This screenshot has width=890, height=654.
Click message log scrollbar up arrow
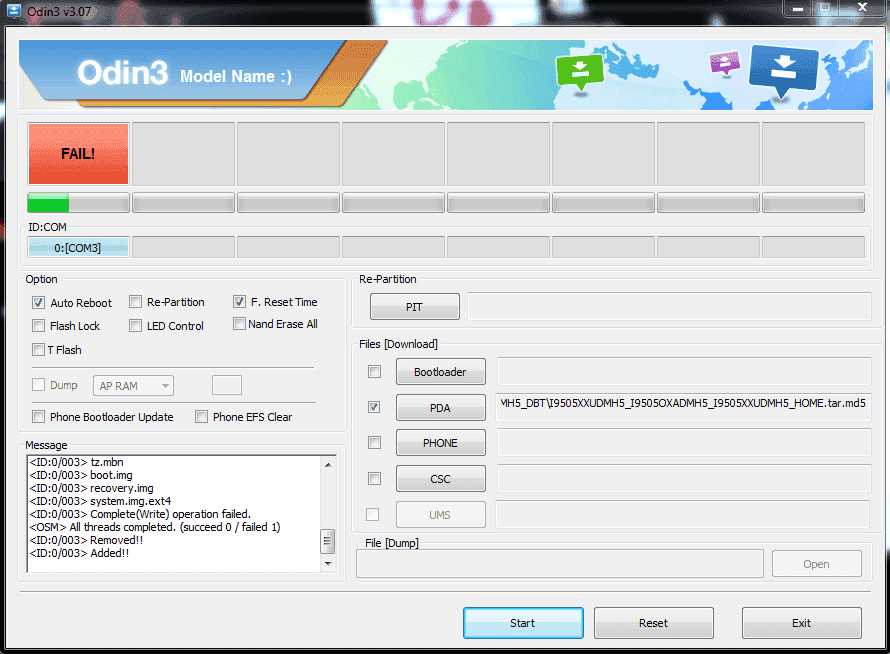[328, 464]
